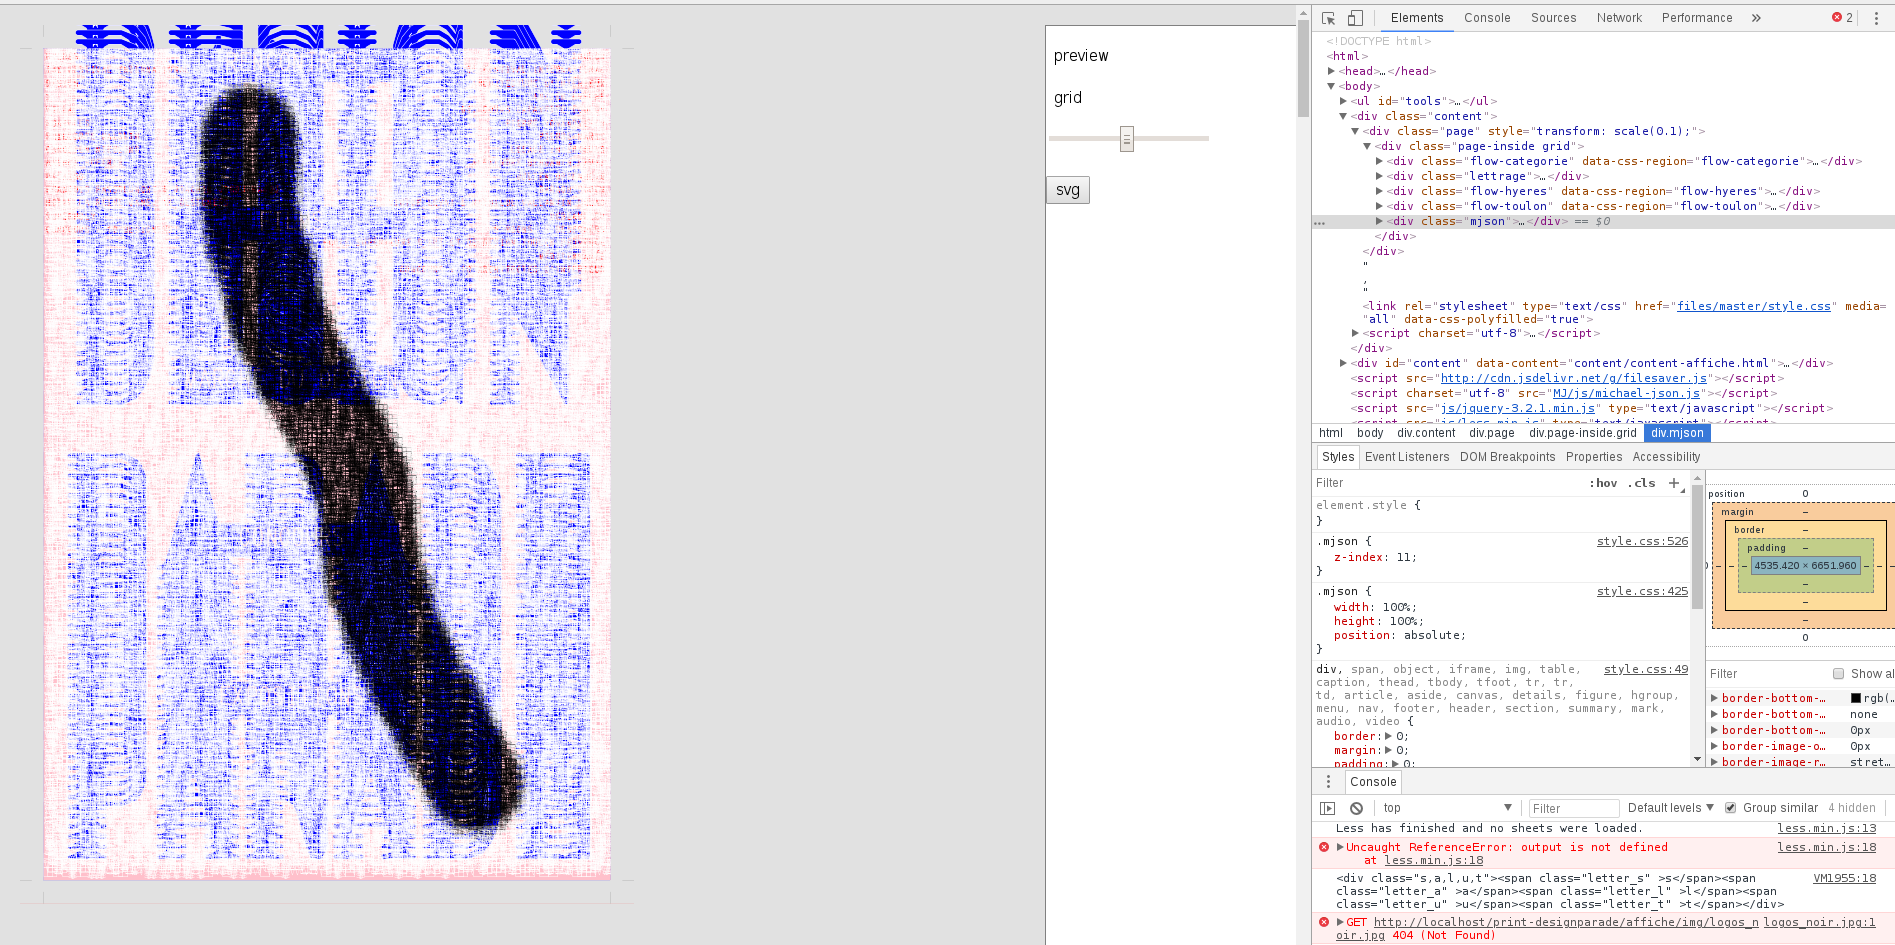The height and width of the screenshot is (945, 1895).
Task: Show more DevTools tabs chevron
Action: pyautogui.click(x=1756, y=18)
